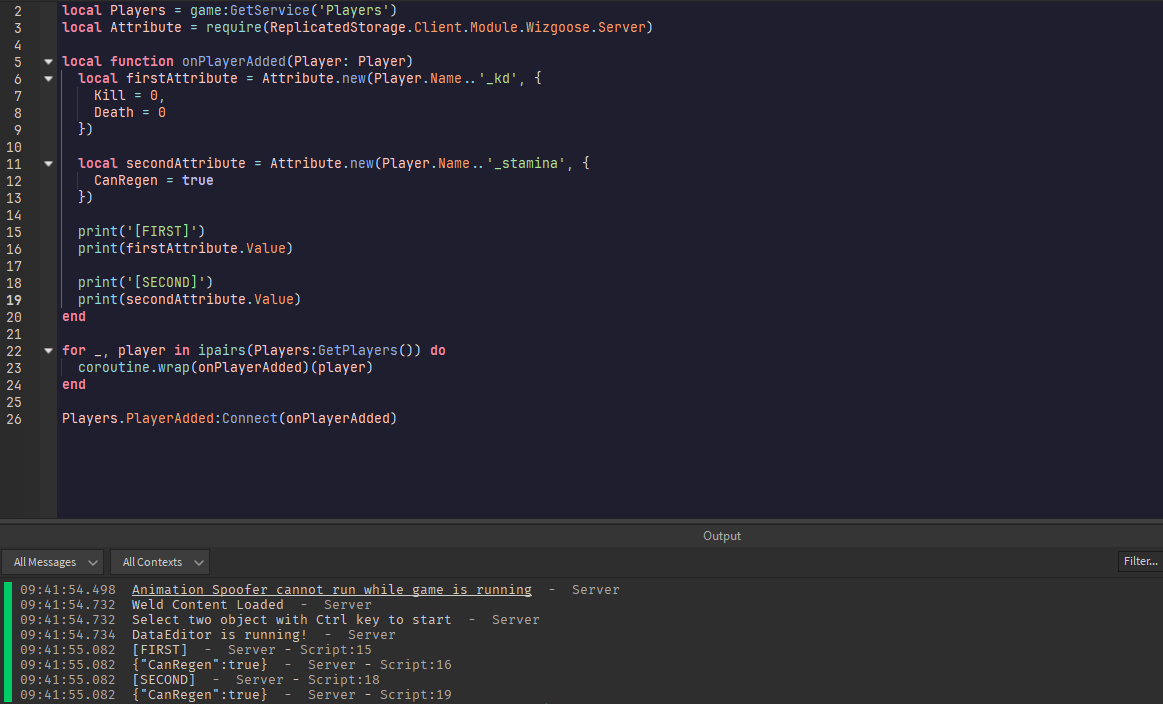Select the Output panel header
The image size is (1163, 704).
721,535
